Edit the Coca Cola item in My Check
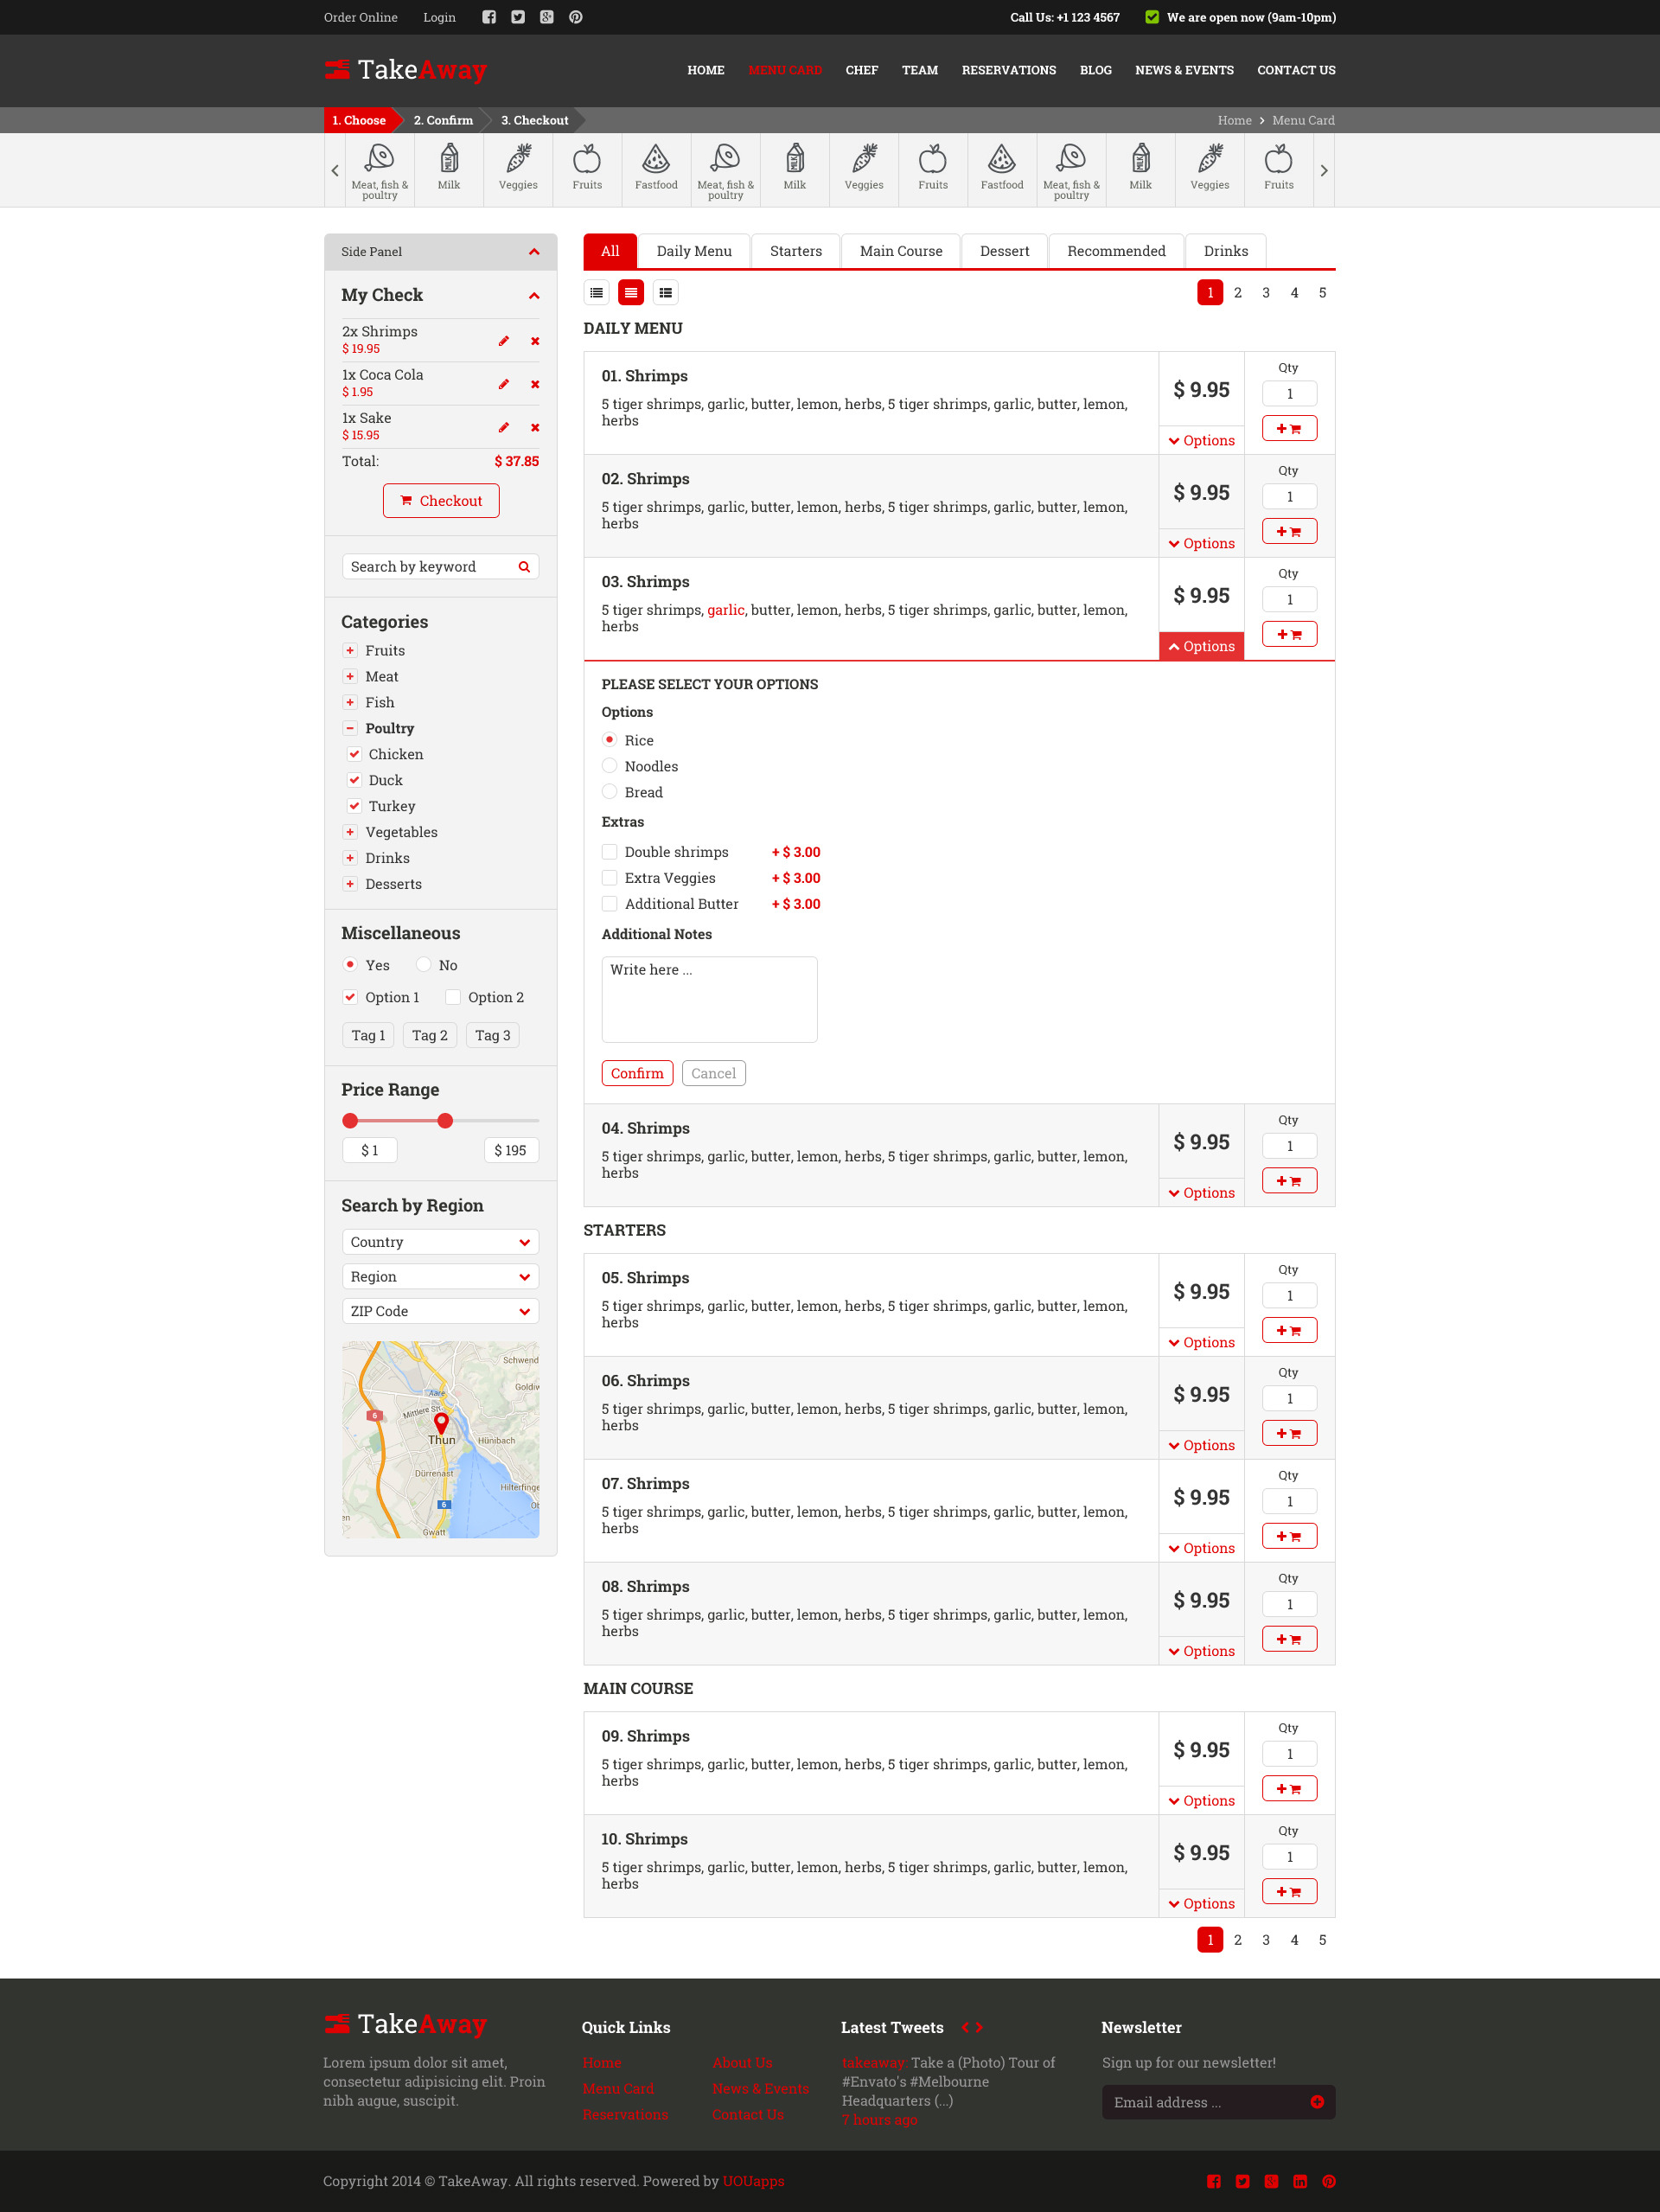 pyautogui.click(x=504, y=384)
